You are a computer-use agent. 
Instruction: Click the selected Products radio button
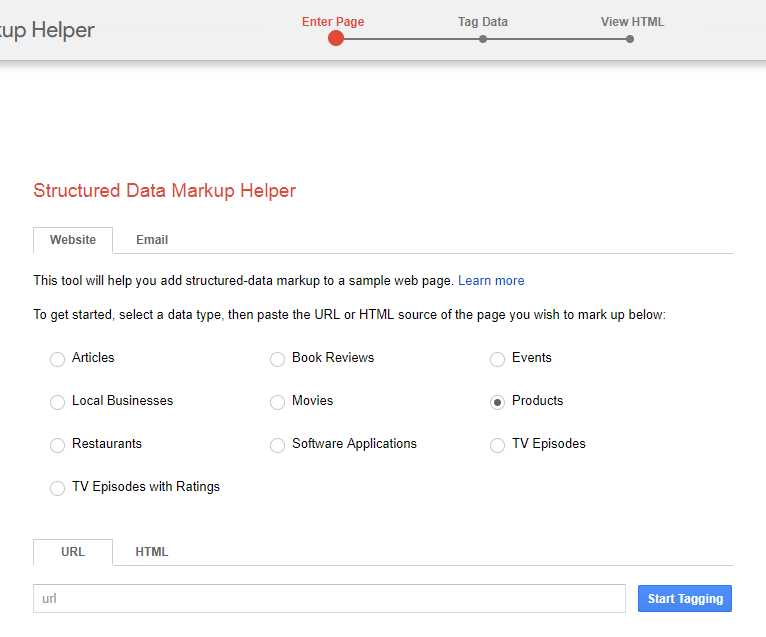[x=497, y=402]
